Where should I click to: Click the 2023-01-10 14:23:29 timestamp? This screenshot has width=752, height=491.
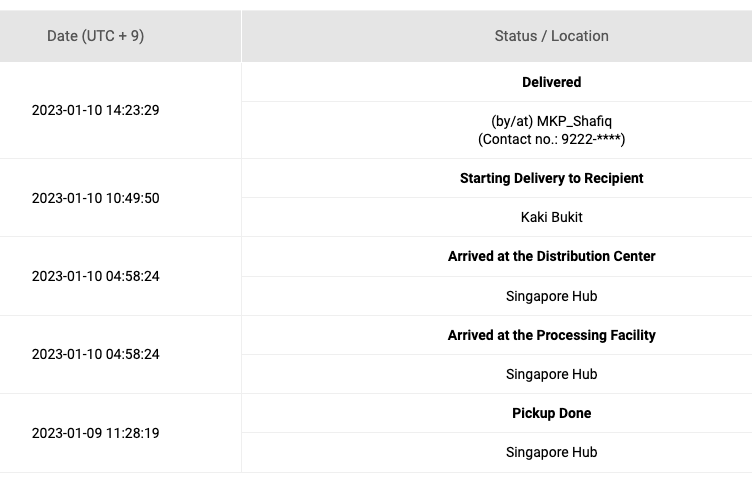click(x=95, y=111)
